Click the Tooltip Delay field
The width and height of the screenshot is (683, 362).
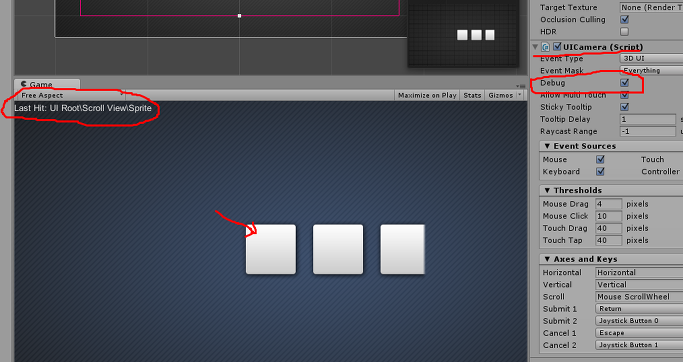[648, 119]
